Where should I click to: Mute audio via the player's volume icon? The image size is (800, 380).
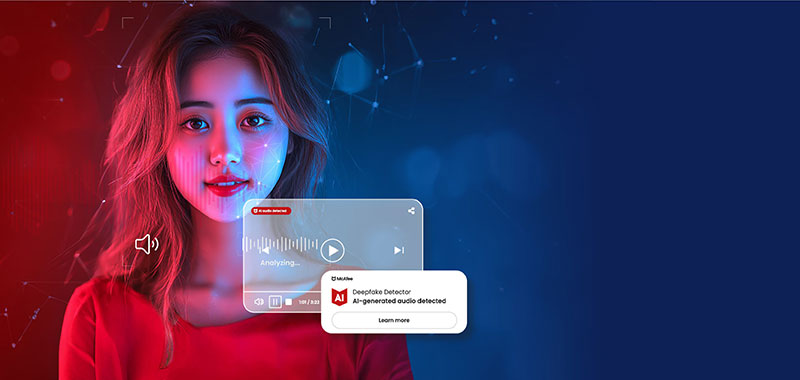click(259, 302)
